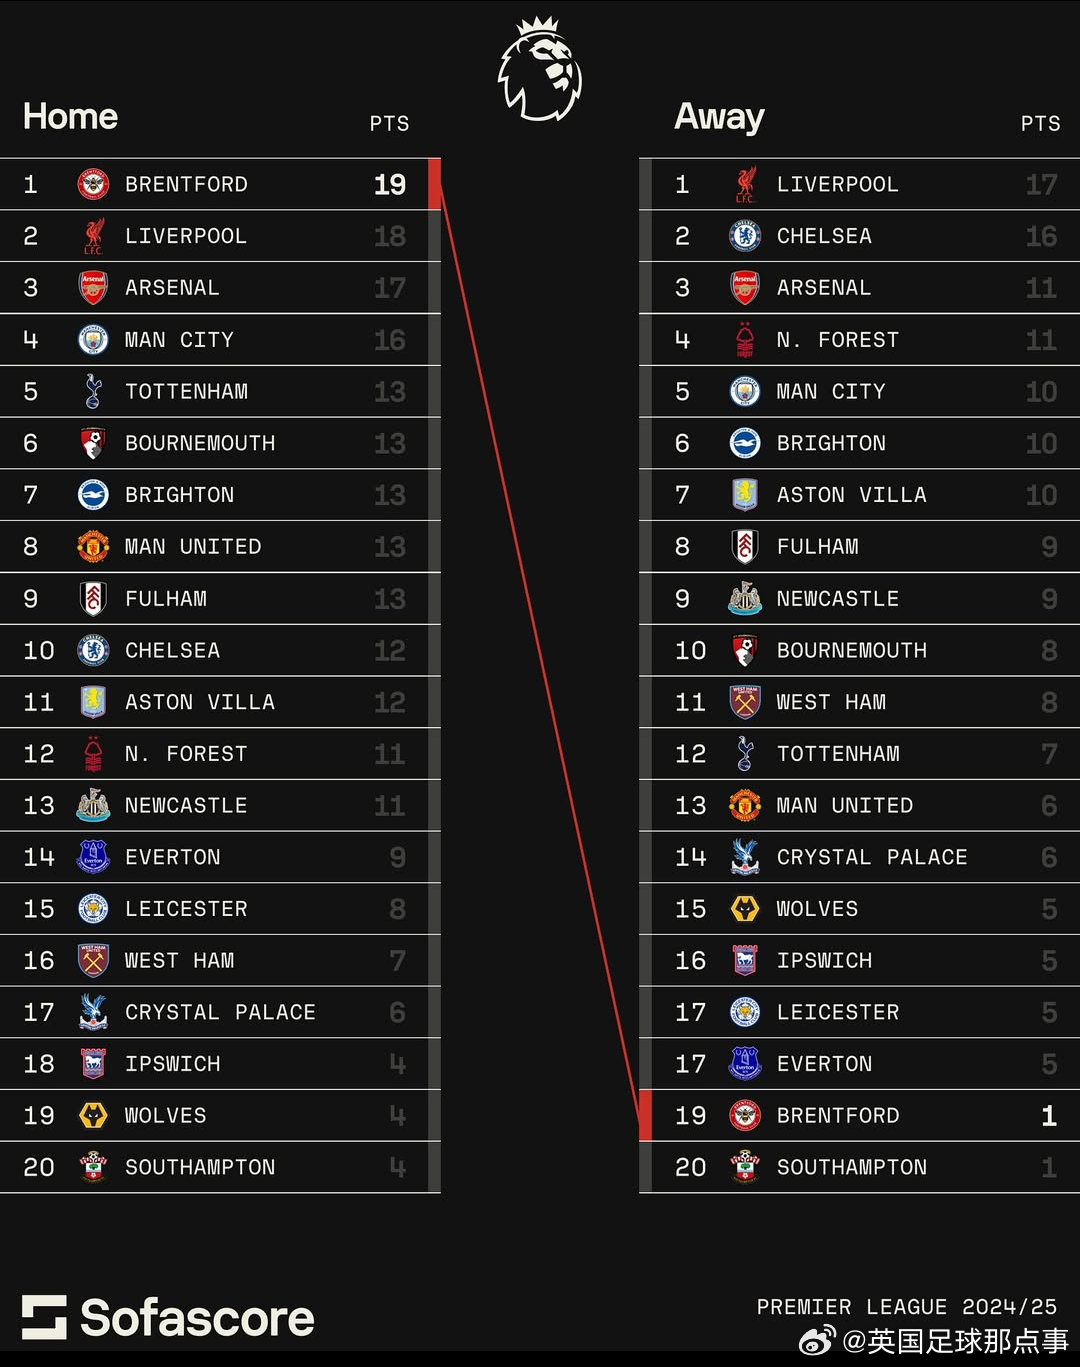Click Newcastle's crest in the Away table
Viewport: 1080px width, 1367px height.
(745, 598)
